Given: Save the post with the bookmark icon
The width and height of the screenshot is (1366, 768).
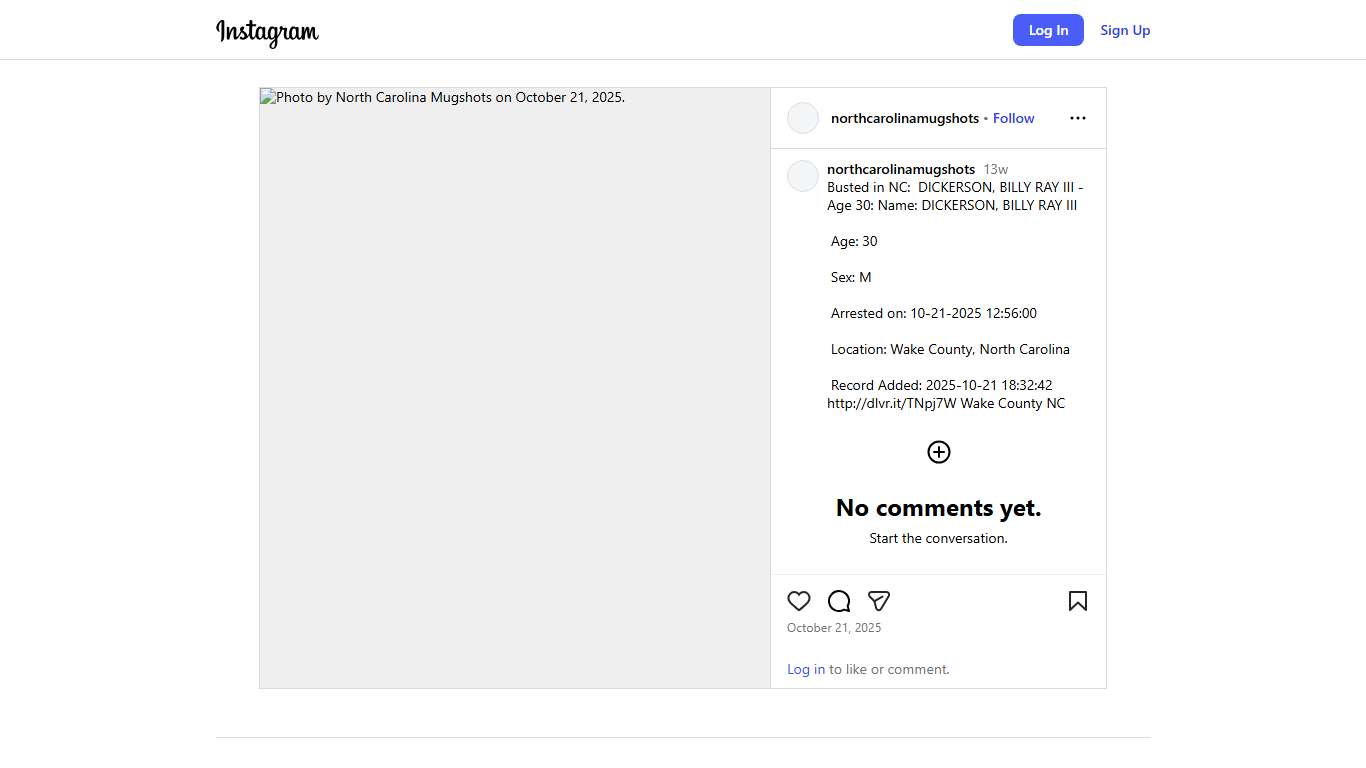Looking at the screenshot, I should point(1077,601).
